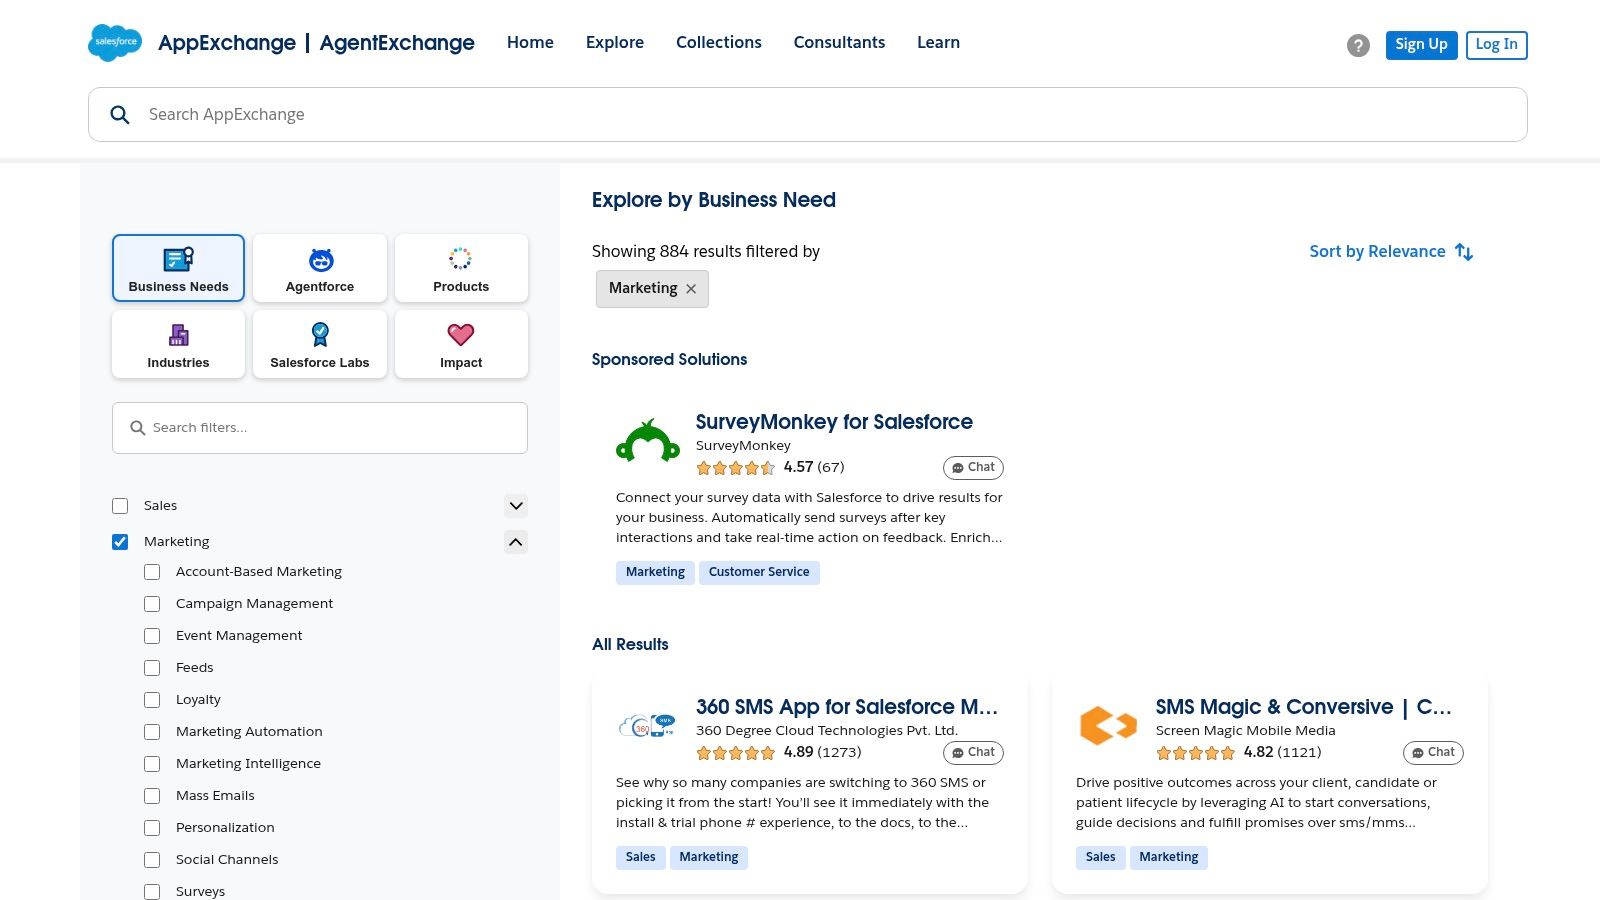The image size is (1600, 900).
Task: Select the Products filter icon
Action: coord(461,258)
